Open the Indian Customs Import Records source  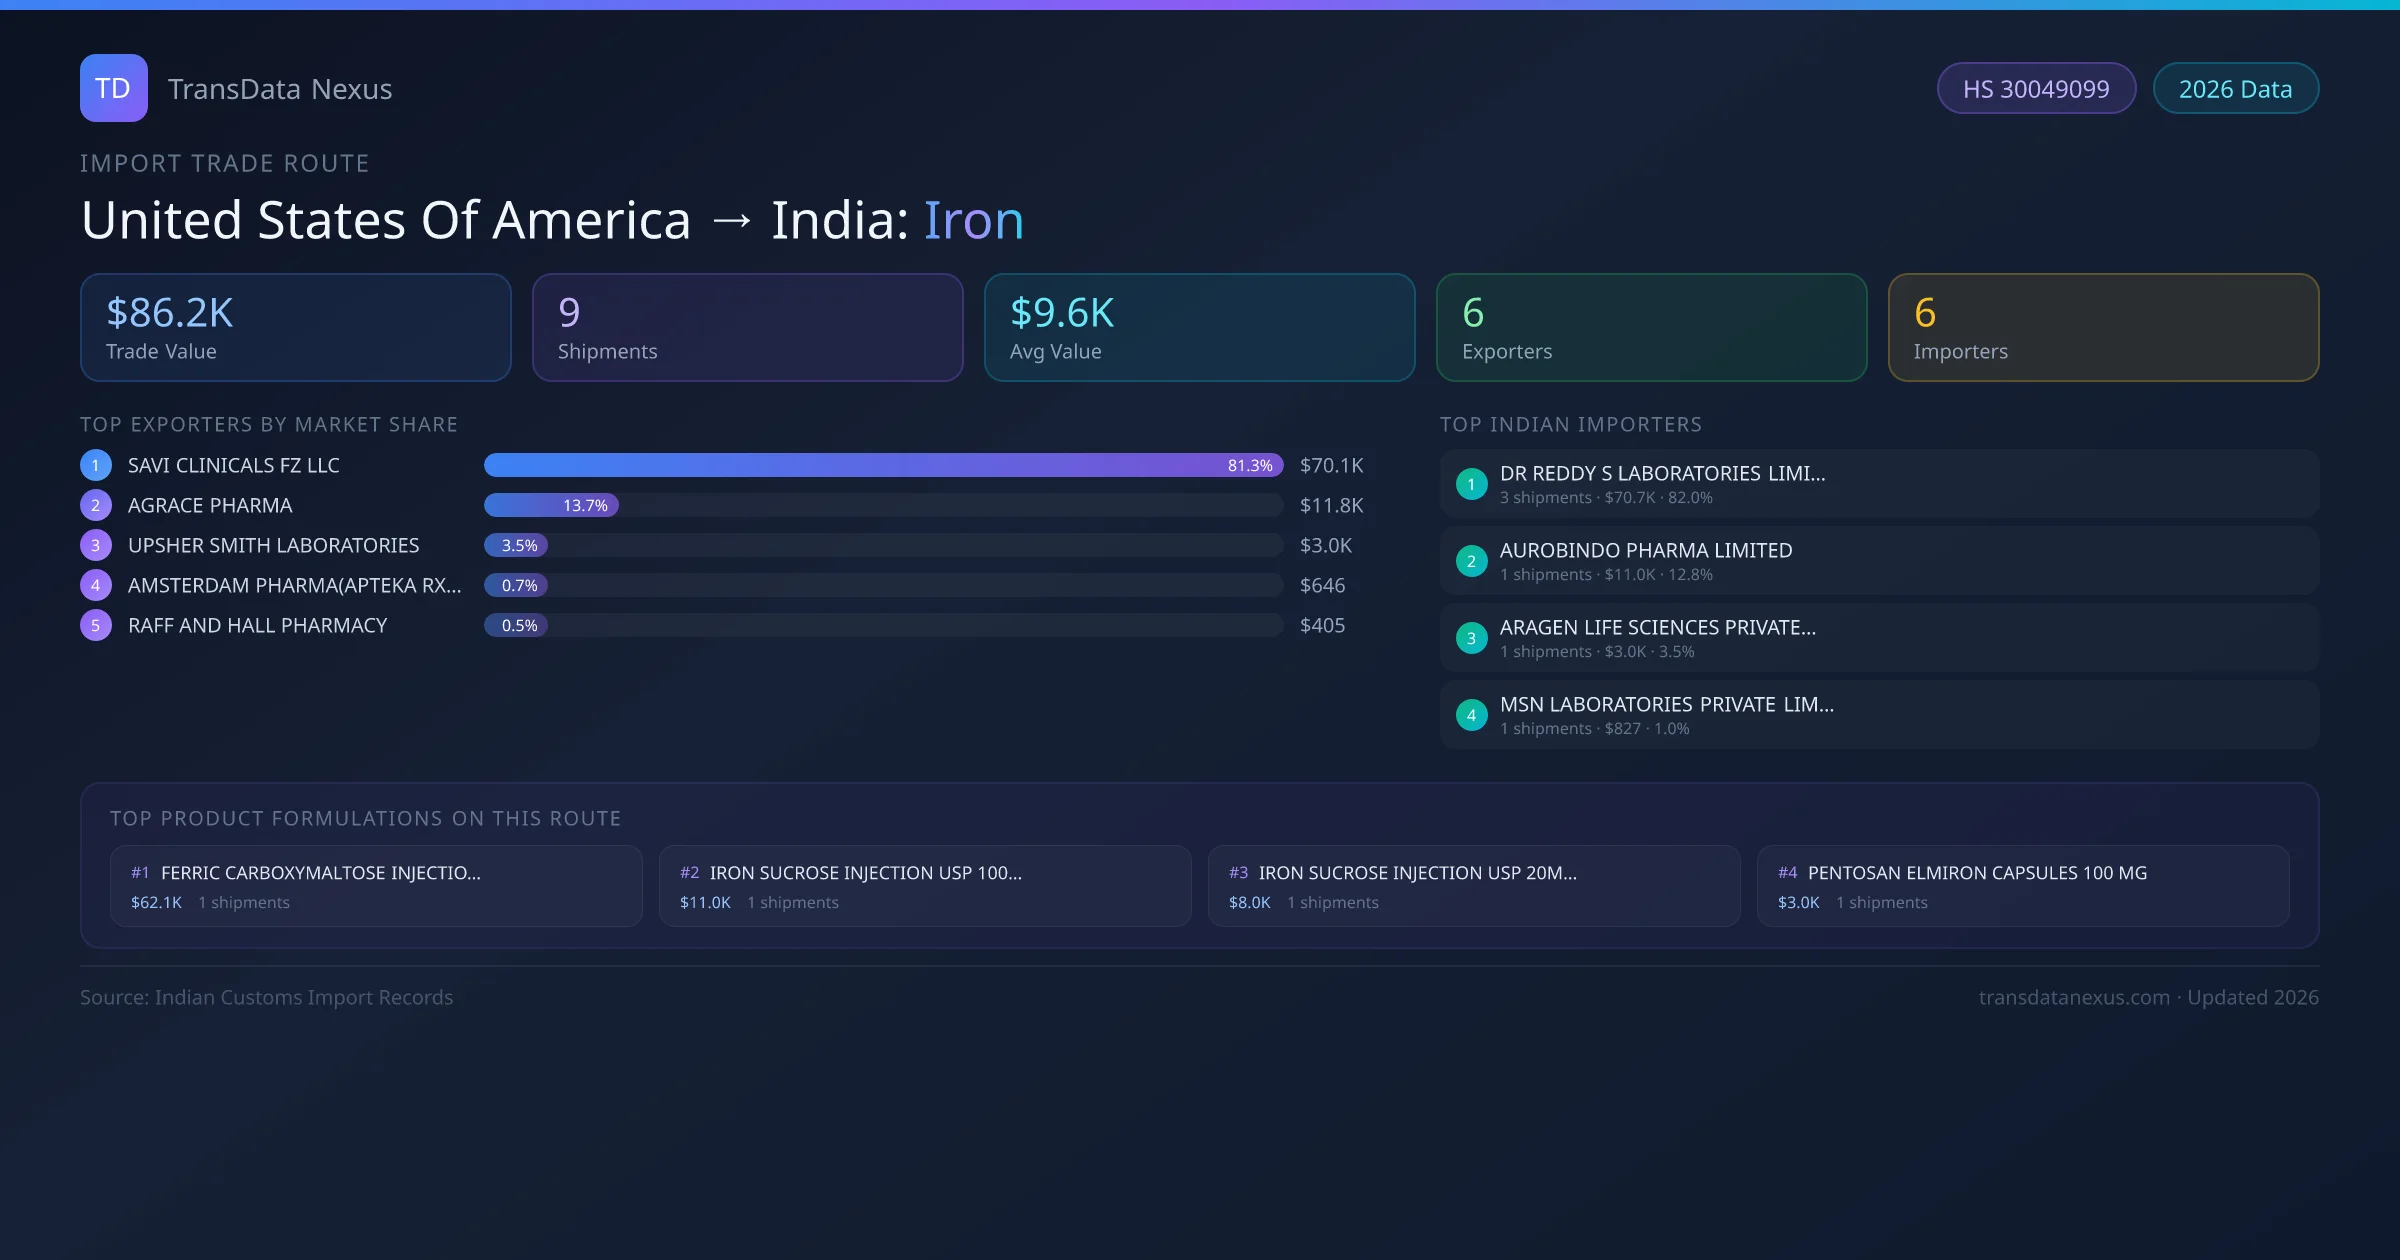pos(266,997)
